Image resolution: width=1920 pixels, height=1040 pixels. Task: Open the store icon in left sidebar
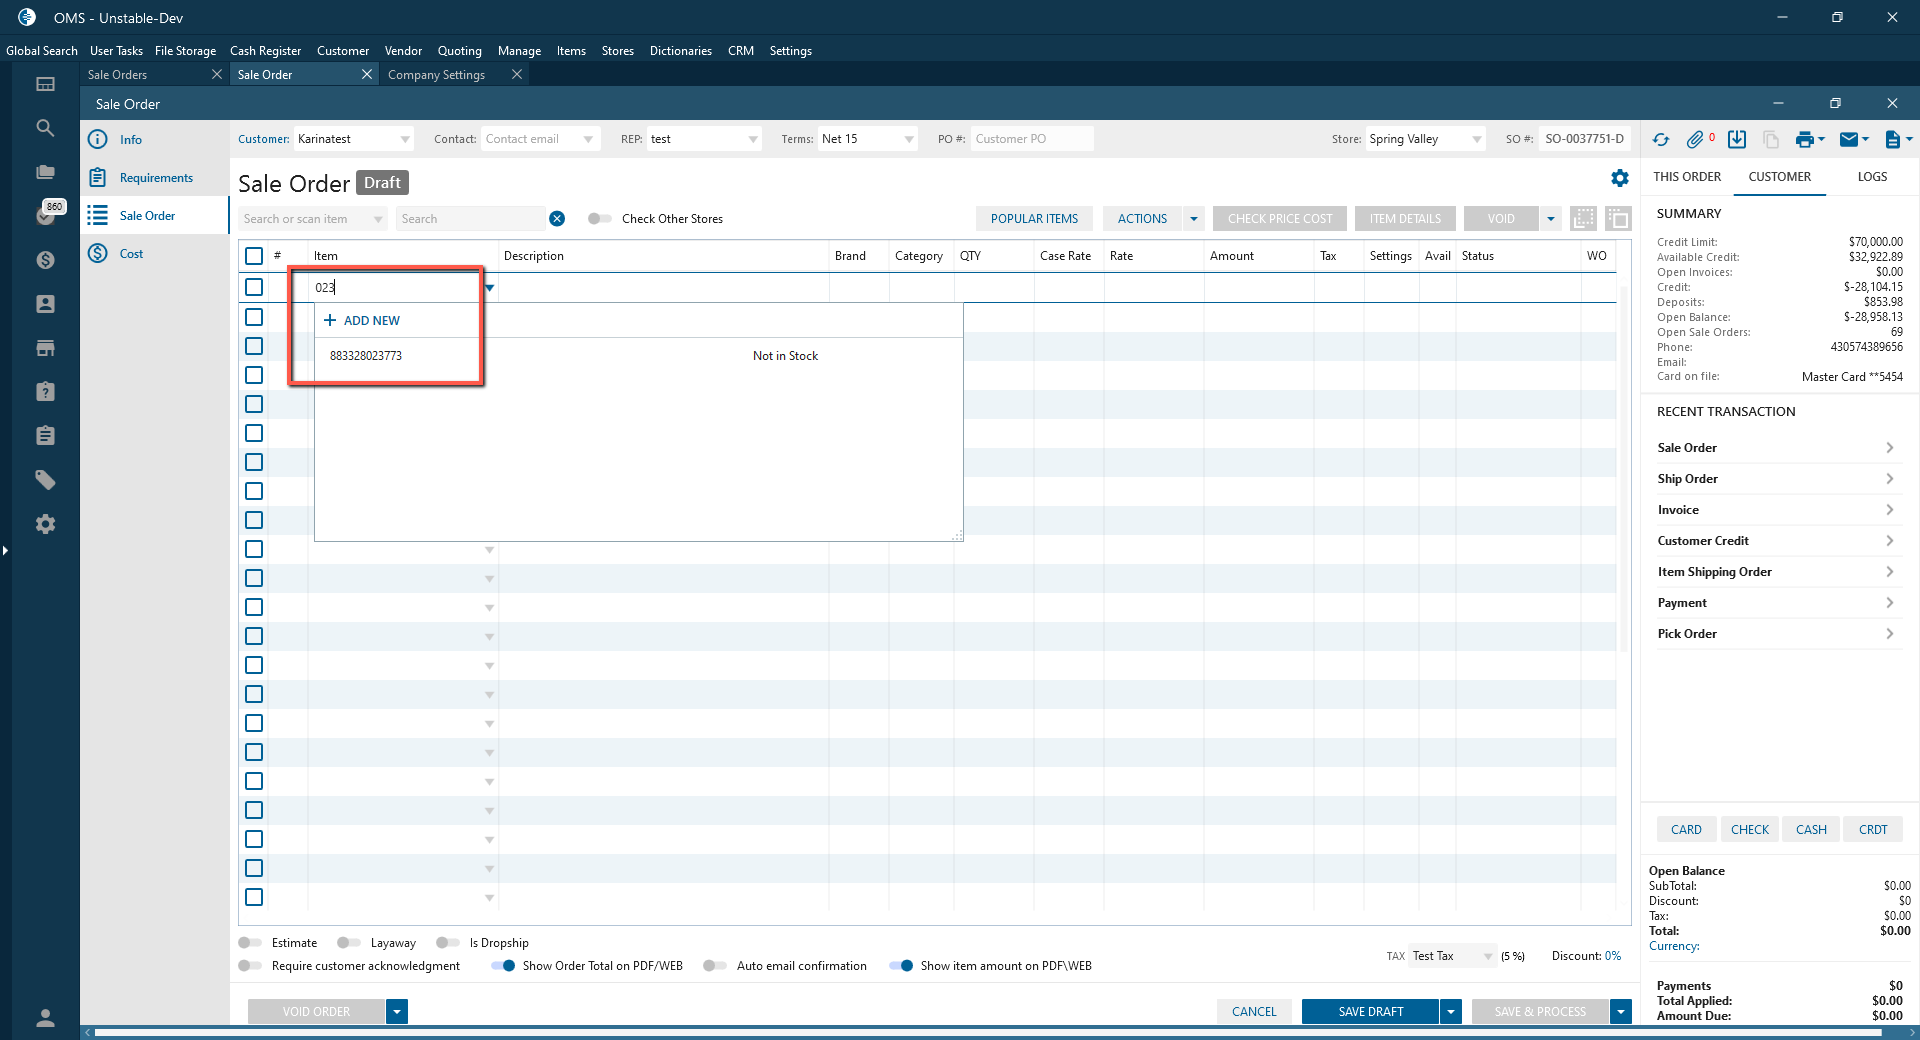45,348
